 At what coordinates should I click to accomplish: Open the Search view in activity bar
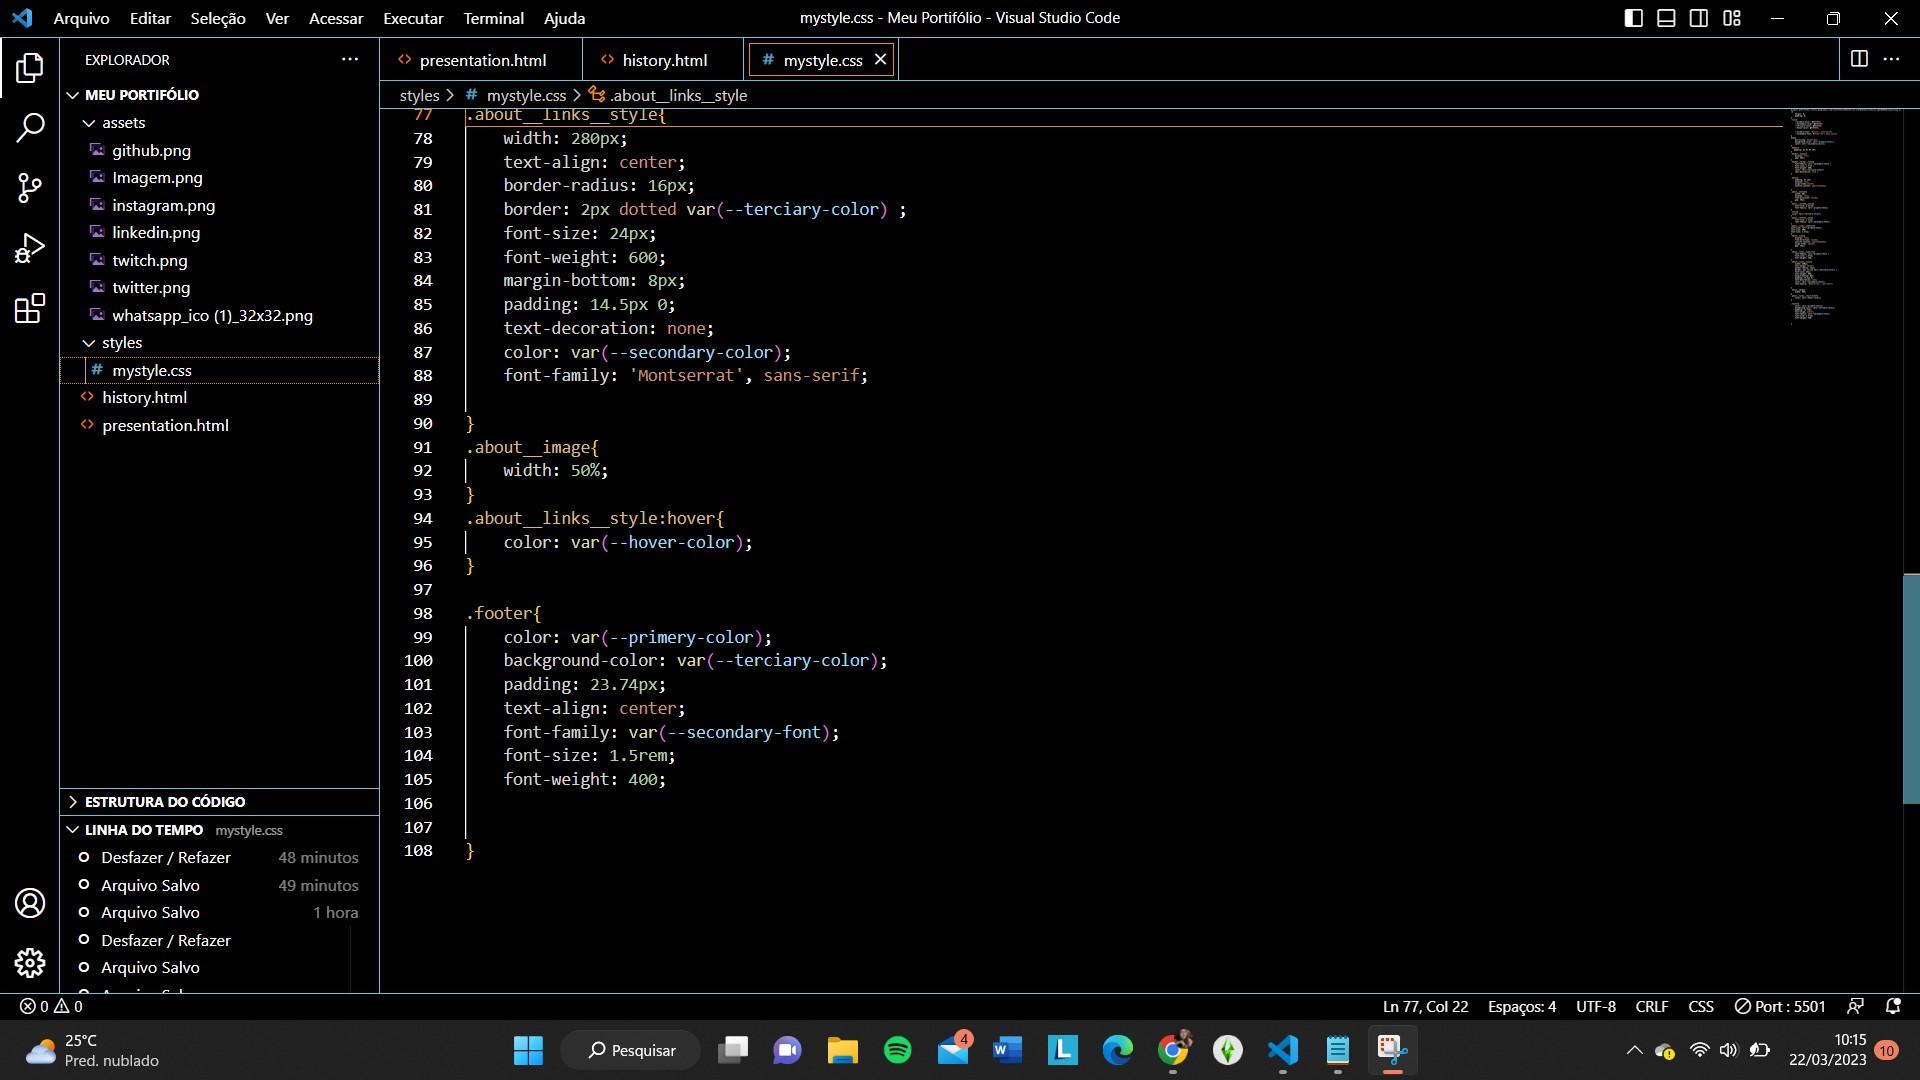tap(30, 128)
